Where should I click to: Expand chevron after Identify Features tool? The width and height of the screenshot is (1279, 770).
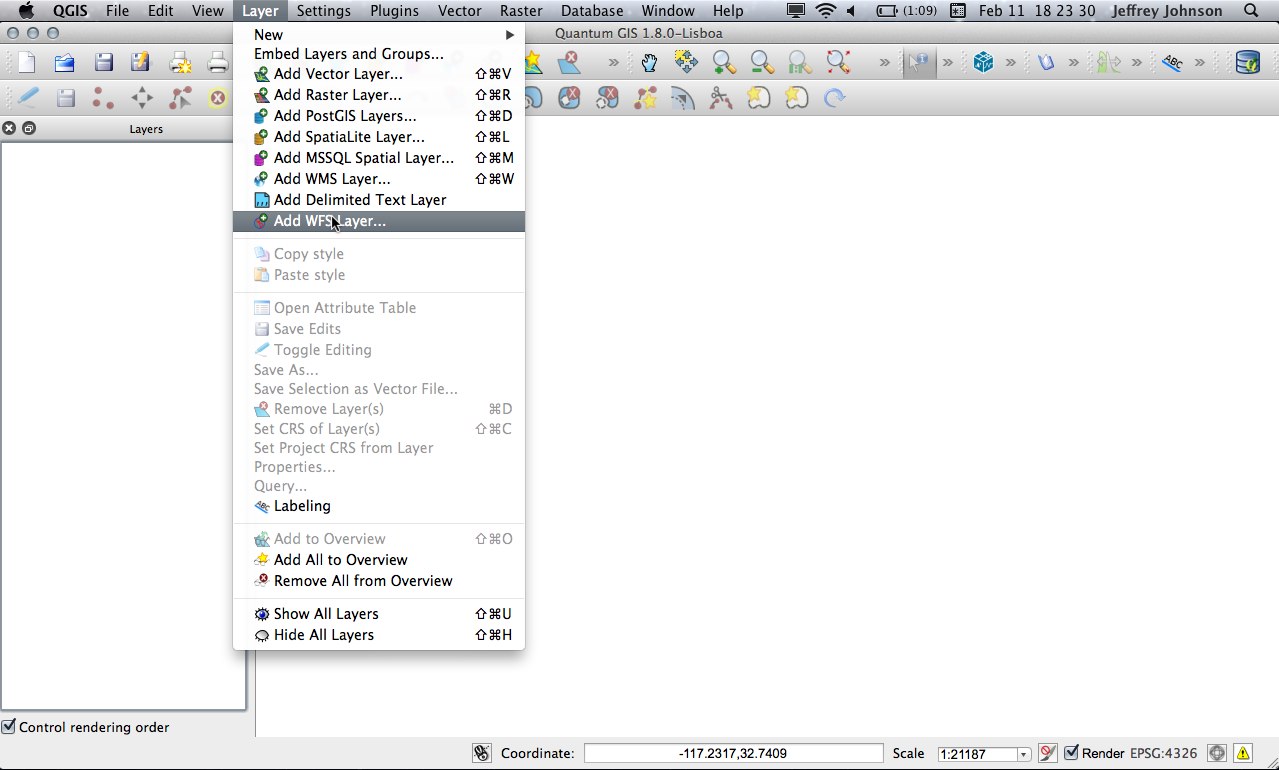pos(948,63)
